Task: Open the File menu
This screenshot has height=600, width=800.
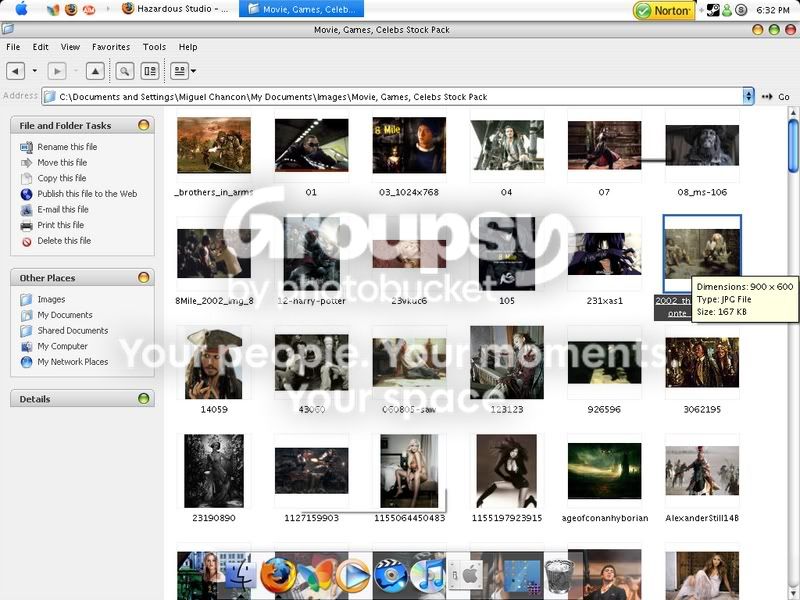Action: tap(13, 47)
